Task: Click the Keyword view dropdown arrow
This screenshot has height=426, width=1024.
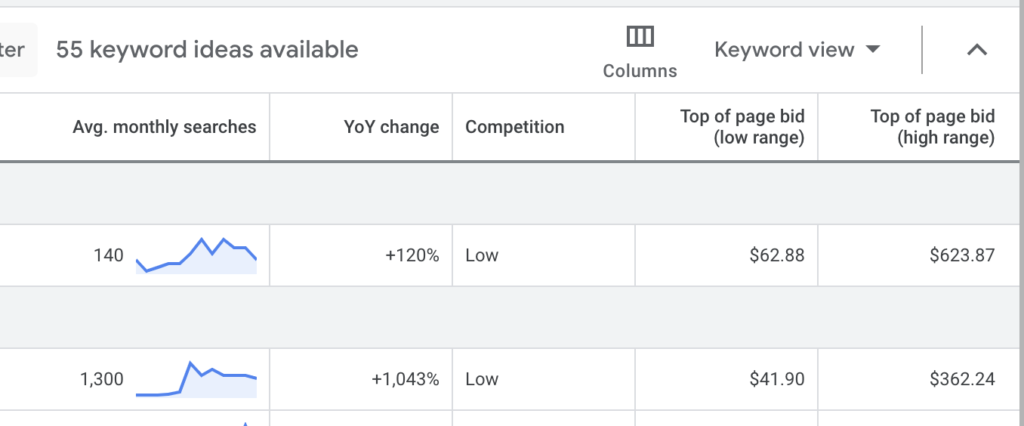Action: 873,50
